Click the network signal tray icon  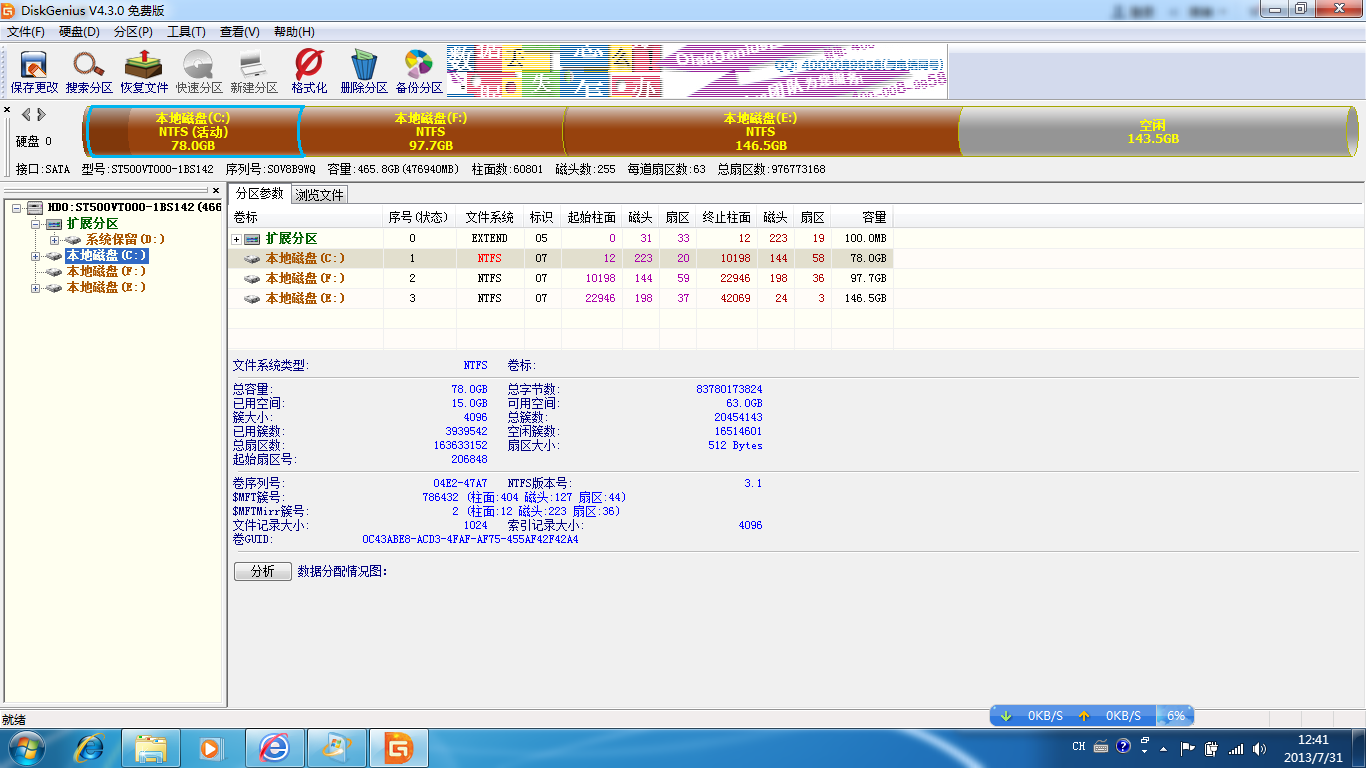[x=1236, y=748]
